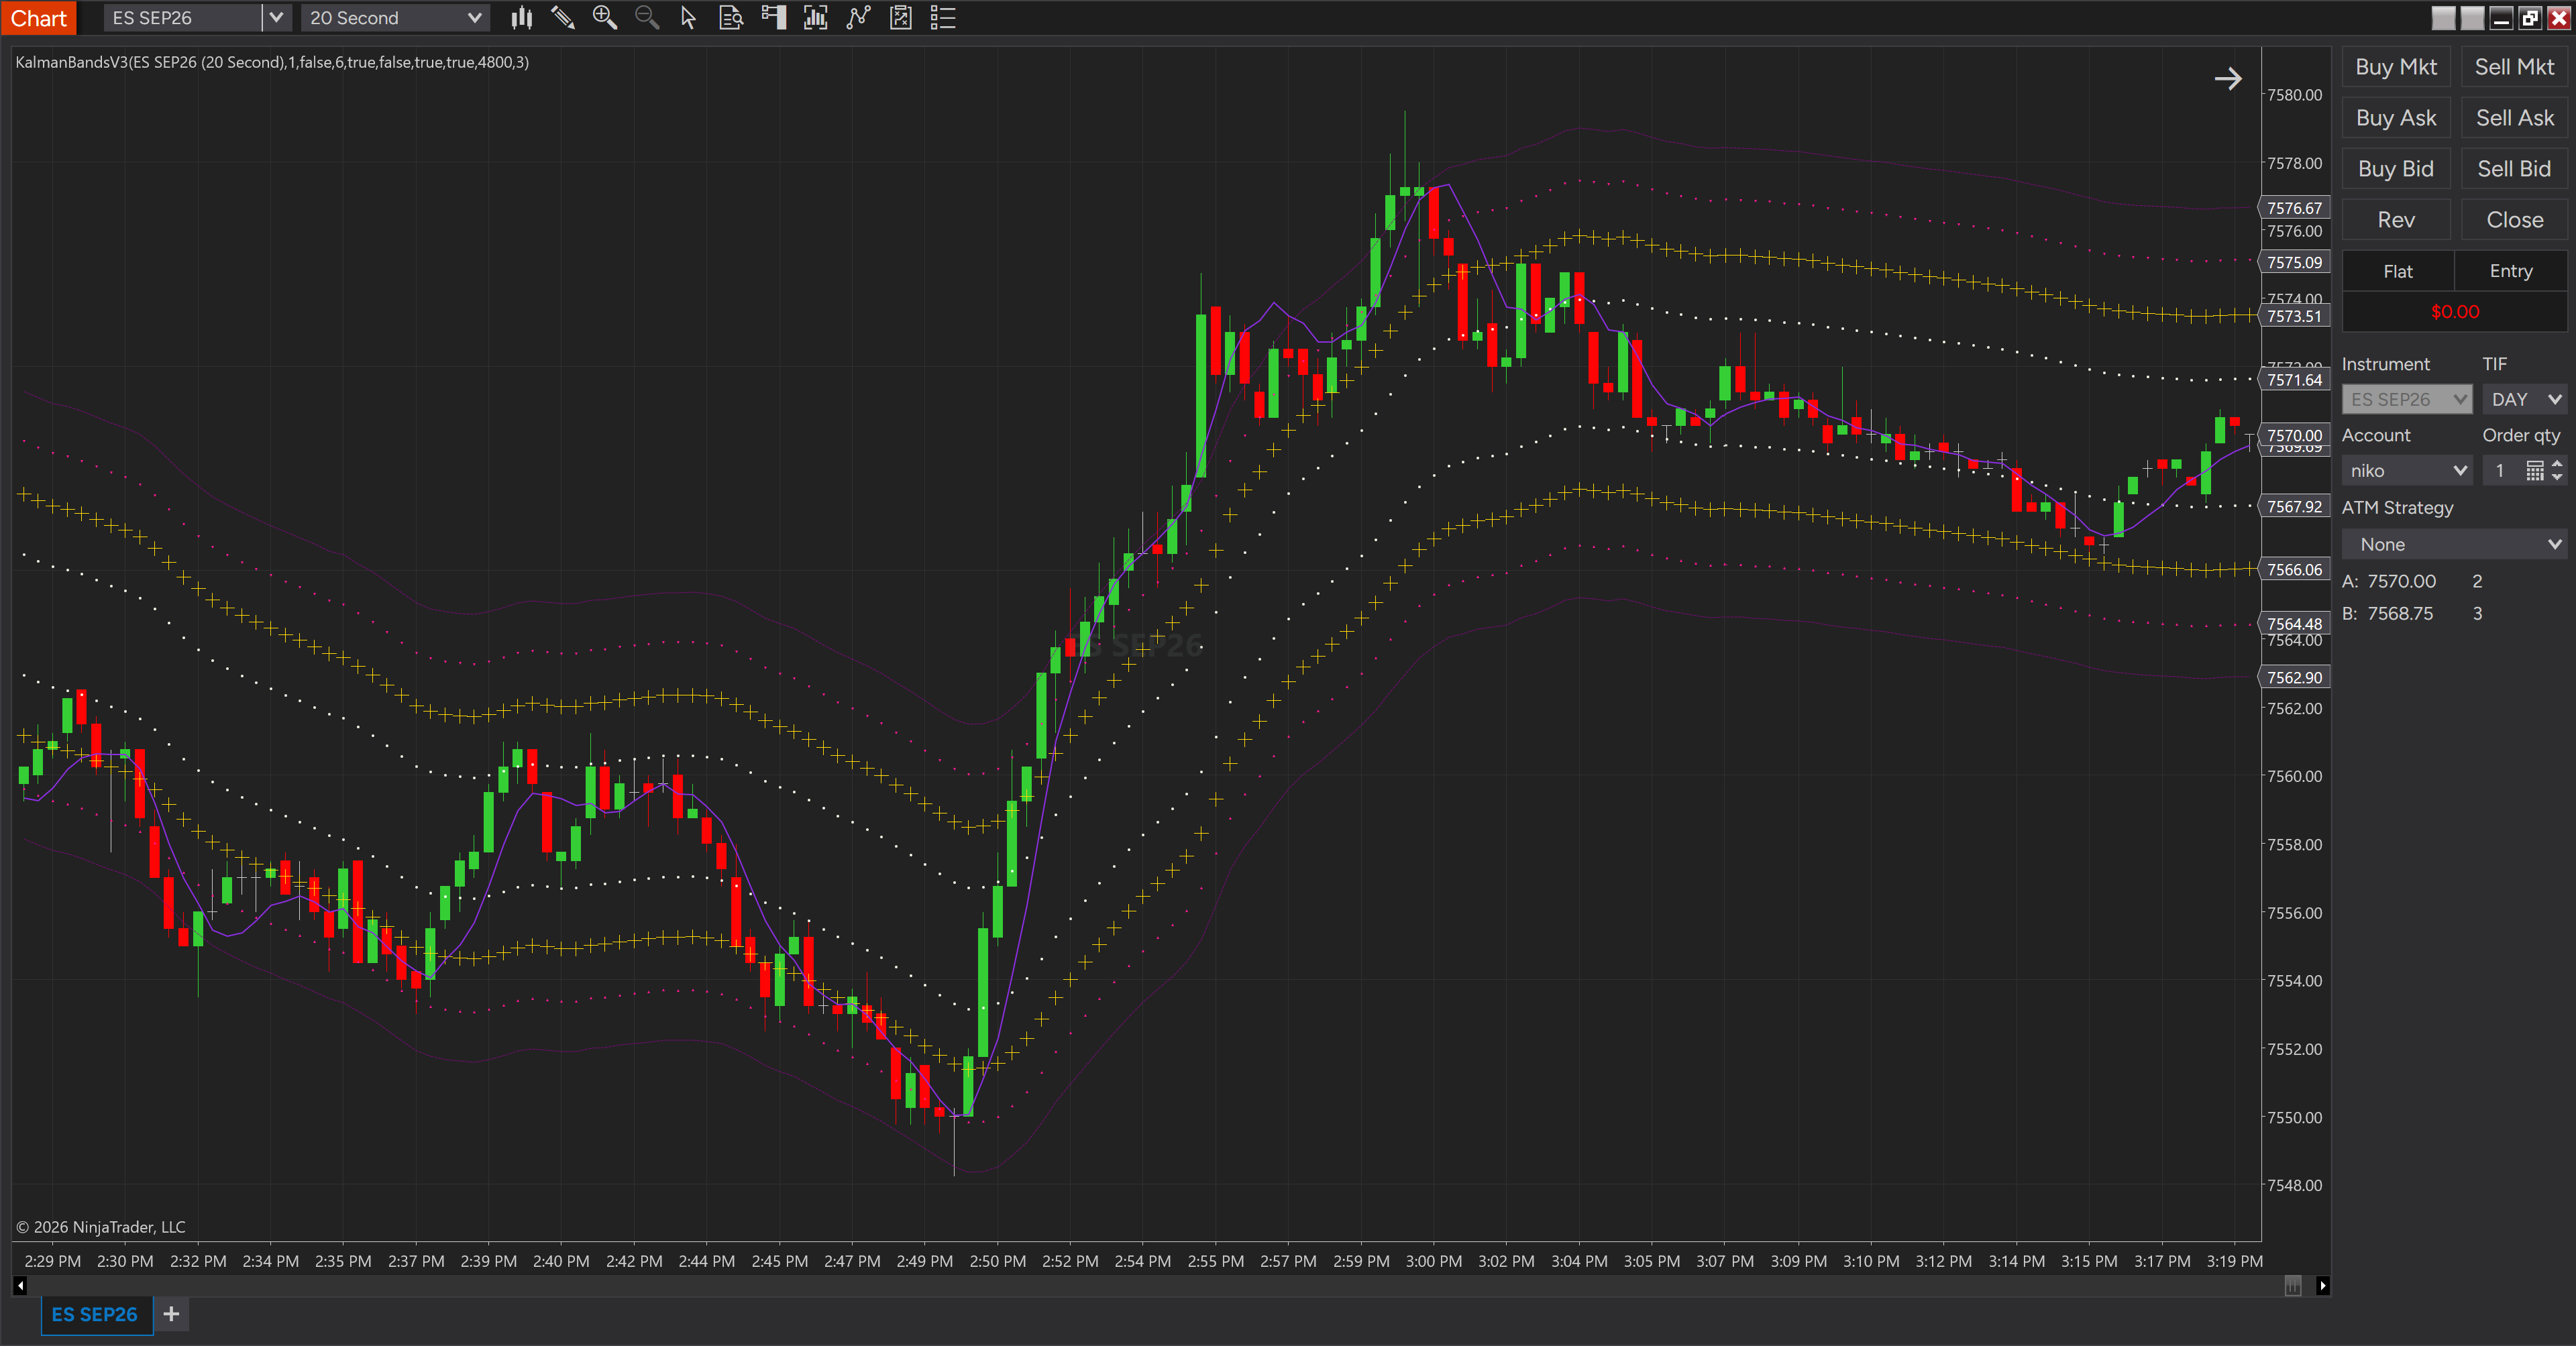Image resolution: width=2576 pixels, height=1346 pixels.
Task: Click the Buy Bid button
Action: 2396,169
